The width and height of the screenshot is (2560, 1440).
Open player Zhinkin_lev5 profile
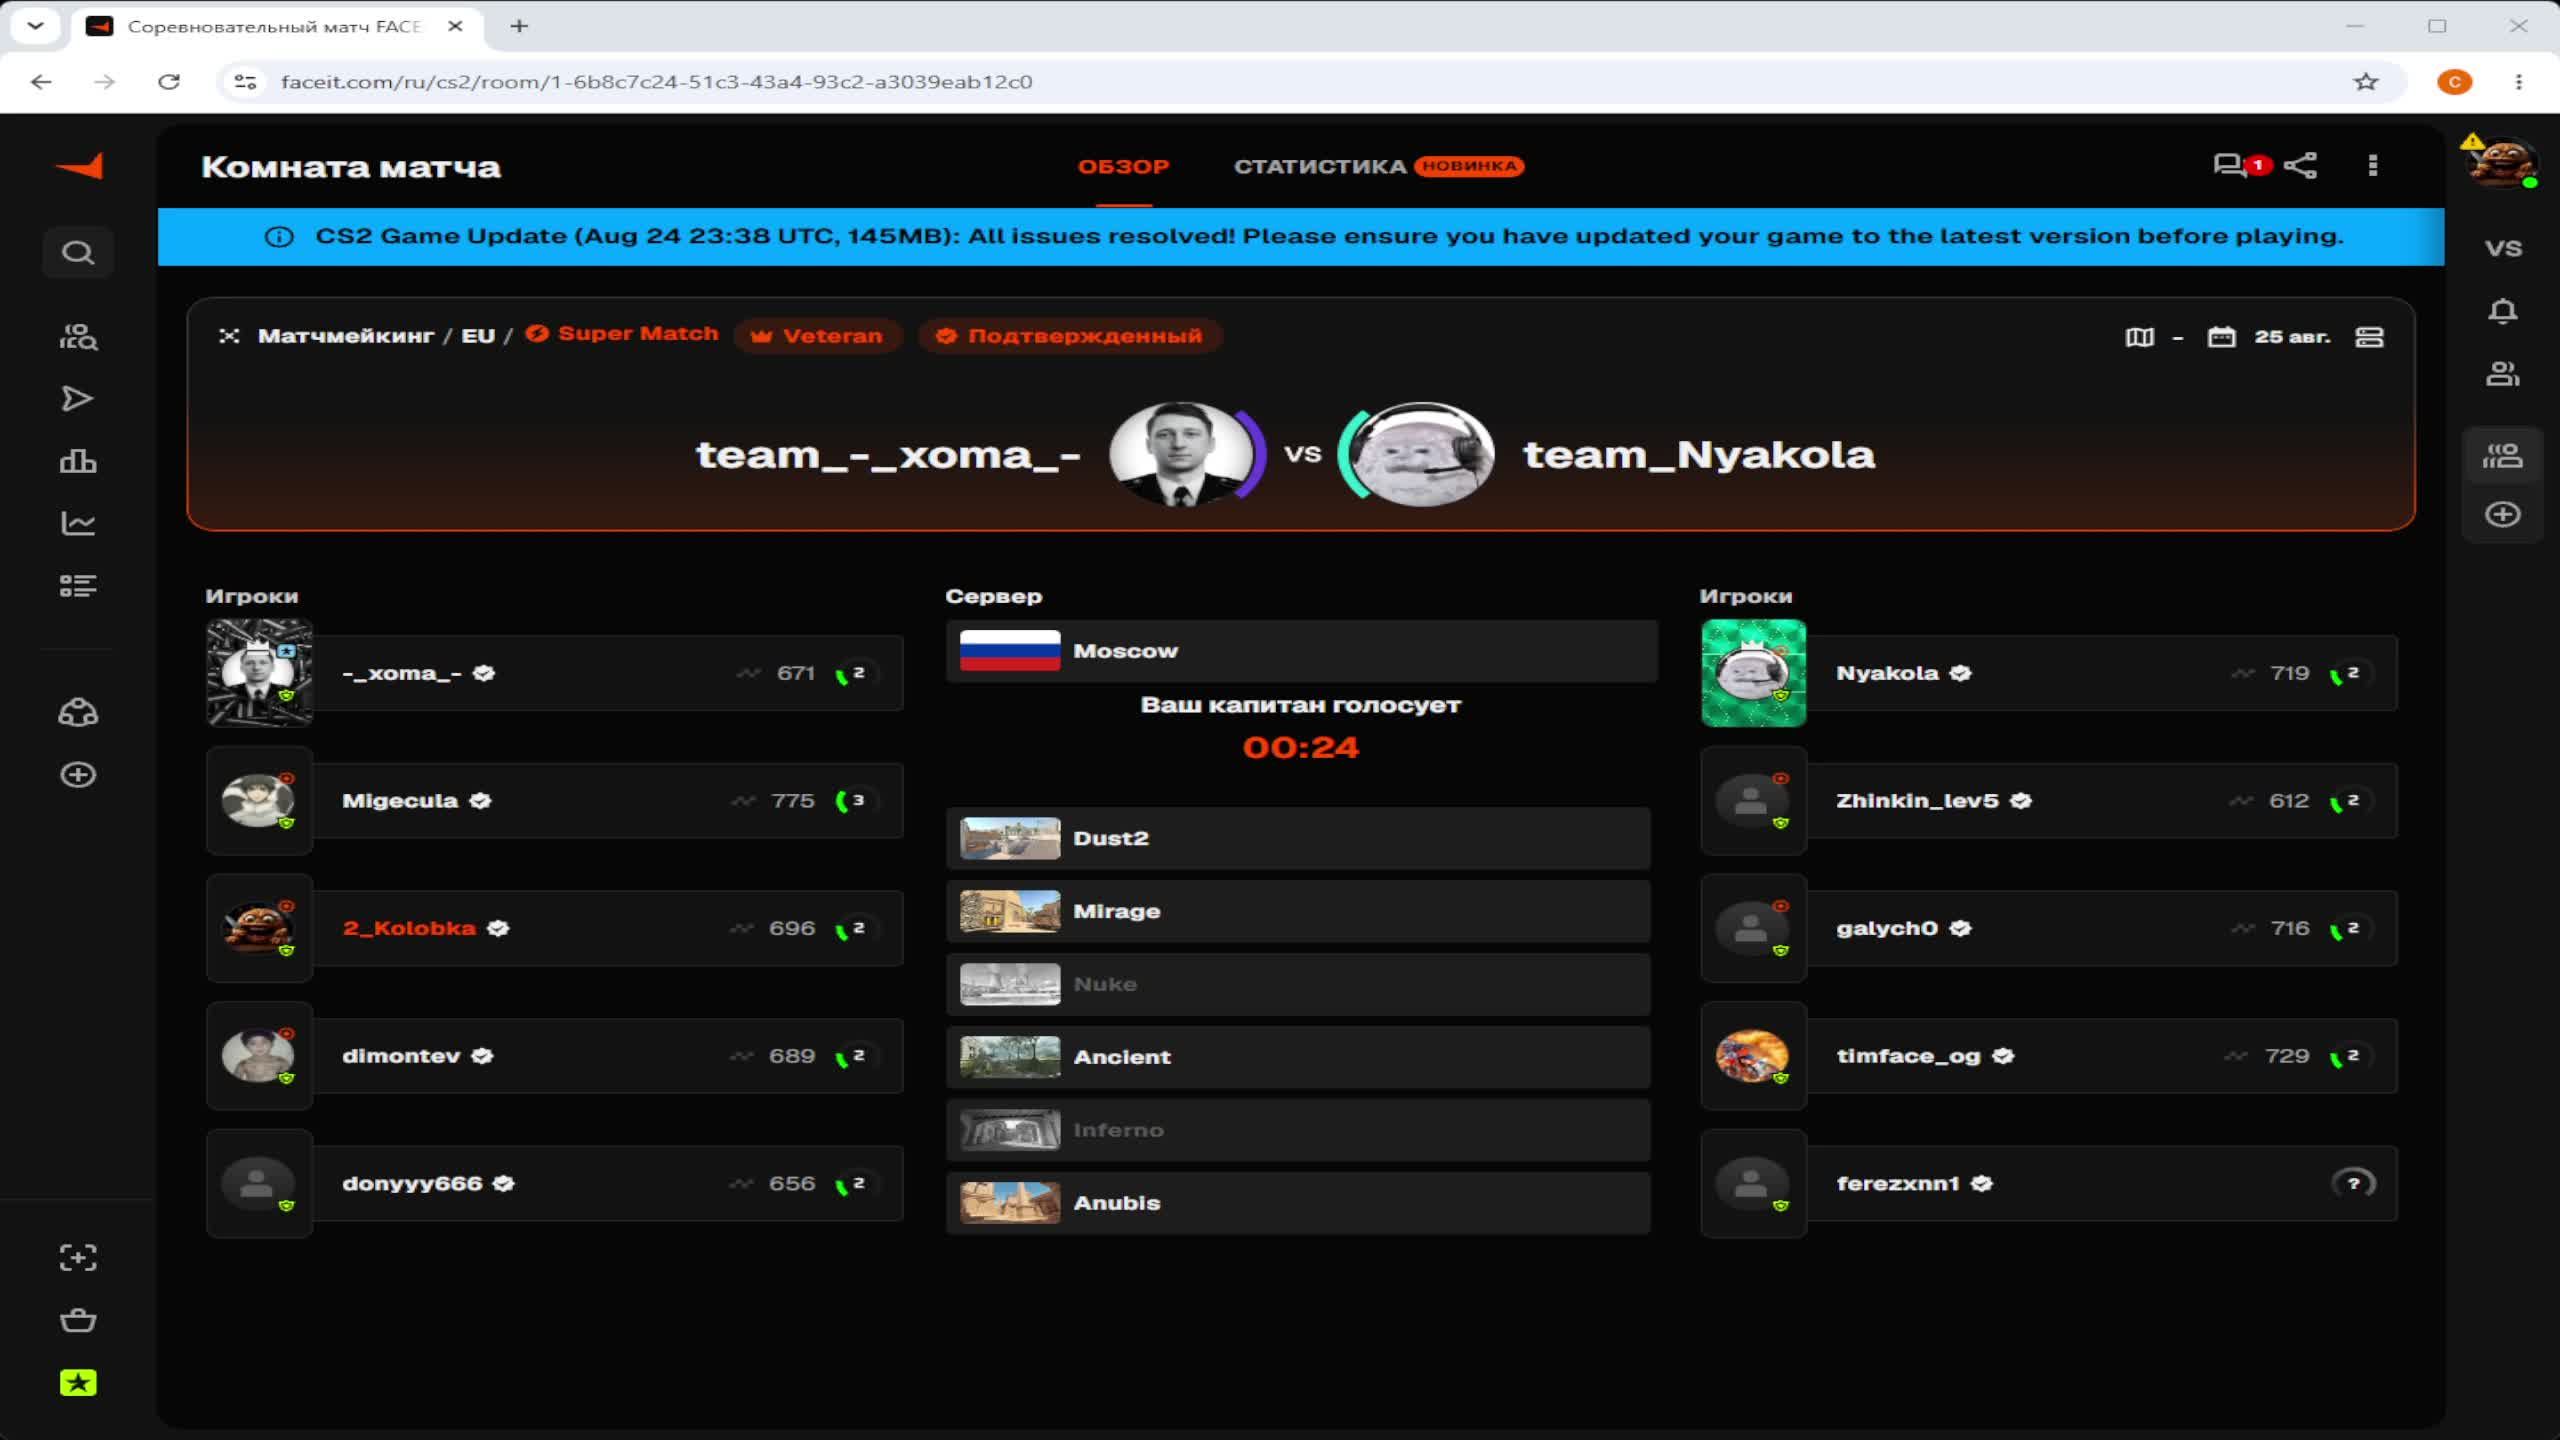pyautogui.click(x=2049, y=801)
